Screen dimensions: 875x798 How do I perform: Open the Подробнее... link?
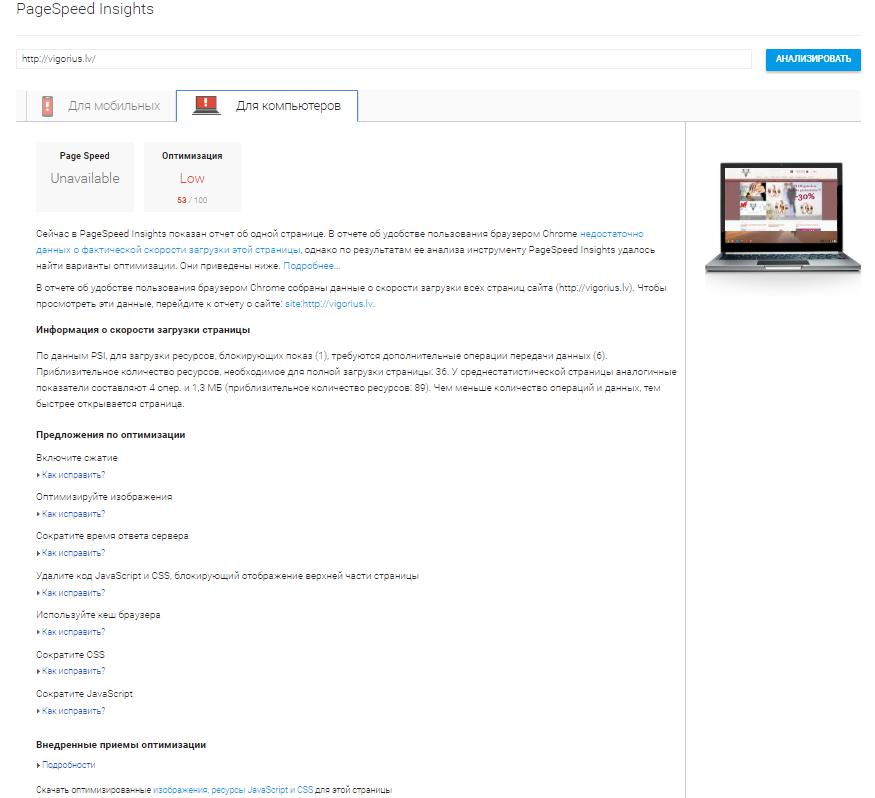tap(311, 266)
